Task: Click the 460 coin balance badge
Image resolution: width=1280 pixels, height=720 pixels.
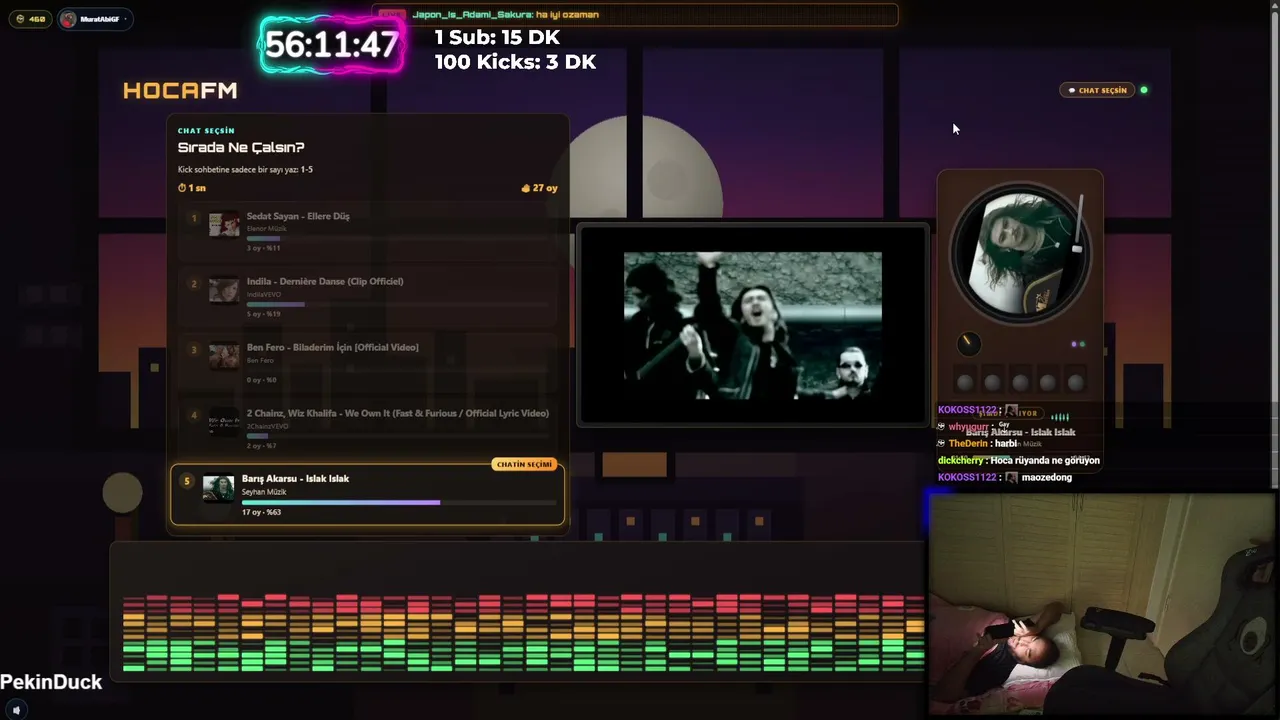Action: coord(30,19)
